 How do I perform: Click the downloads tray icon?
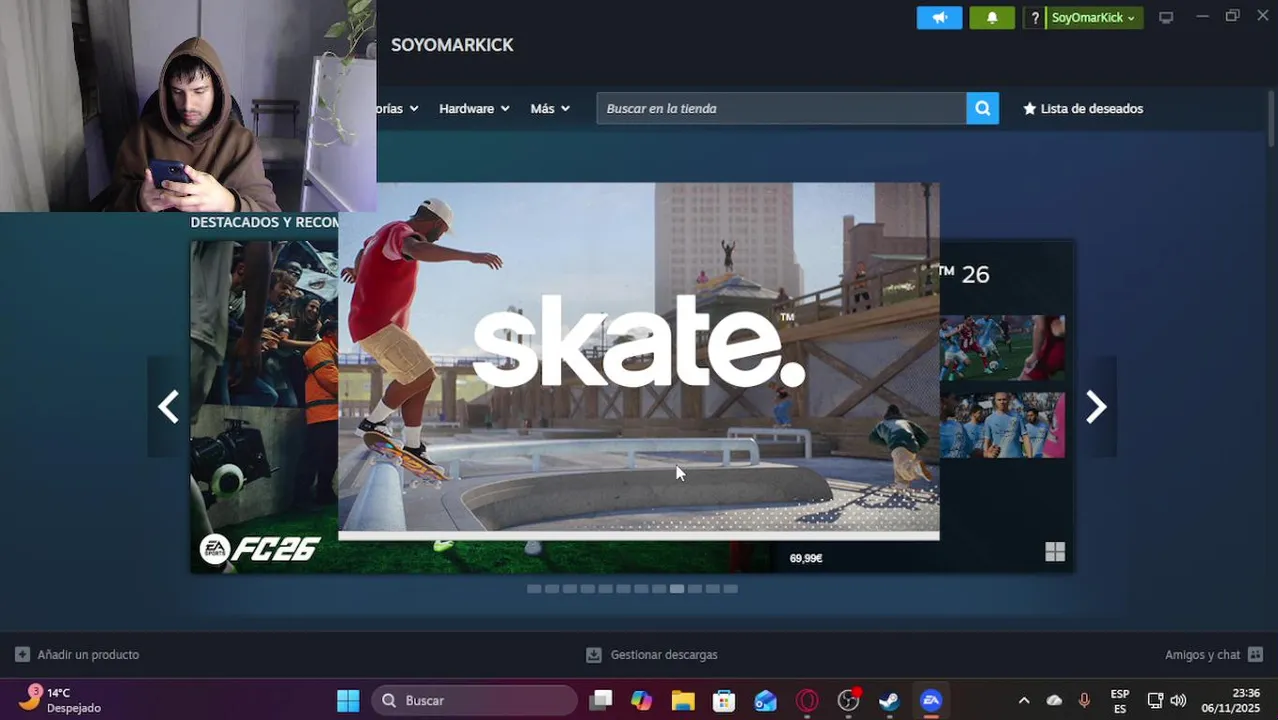pos(594,655)
